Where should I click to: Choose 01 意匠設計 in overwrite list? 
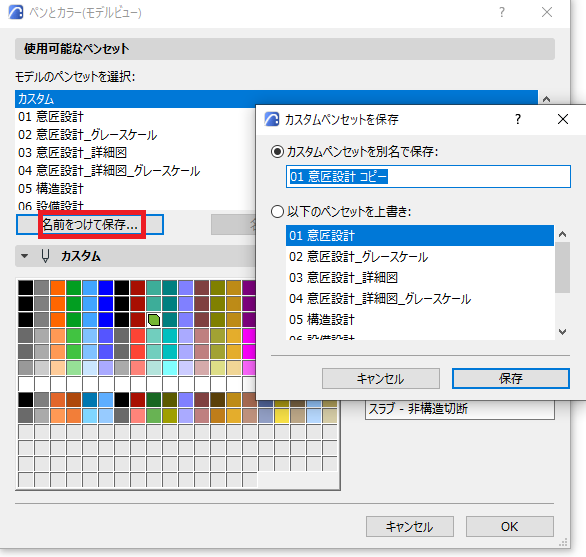(420, 236)
